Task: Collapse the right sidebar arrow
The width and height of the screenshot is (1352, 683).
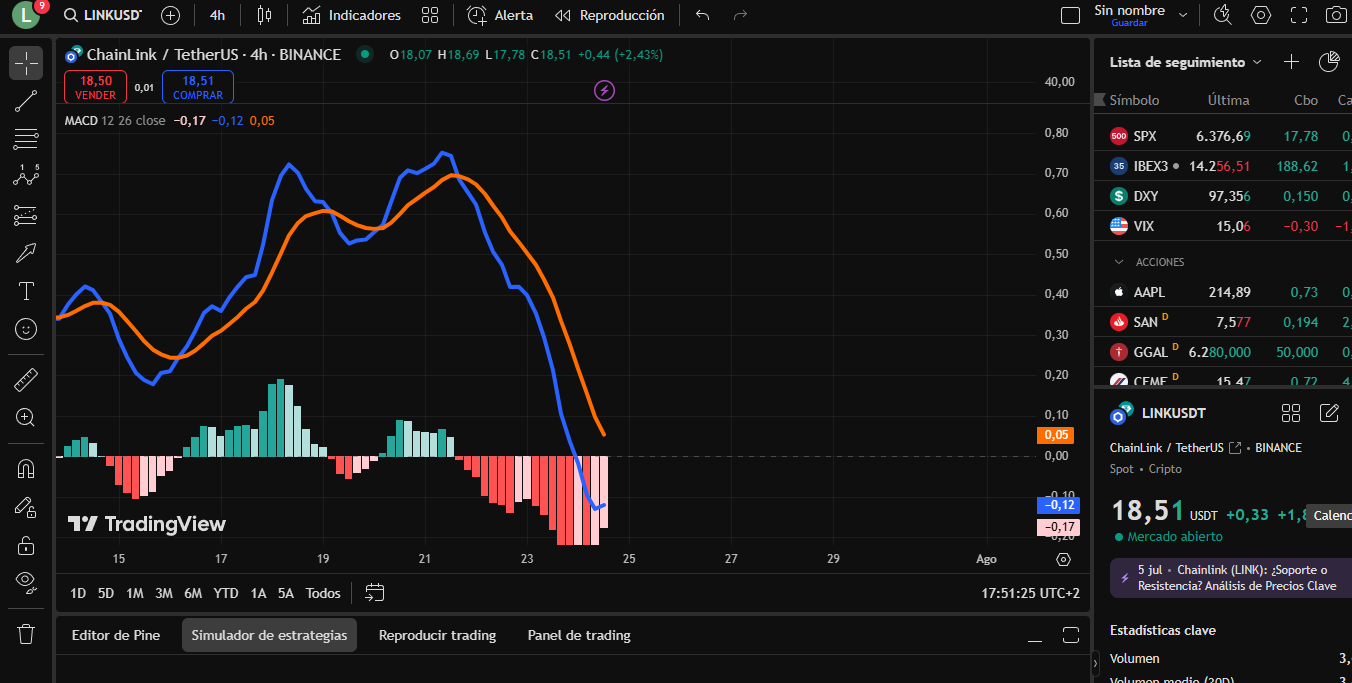Action: (x=1097, y=662)
